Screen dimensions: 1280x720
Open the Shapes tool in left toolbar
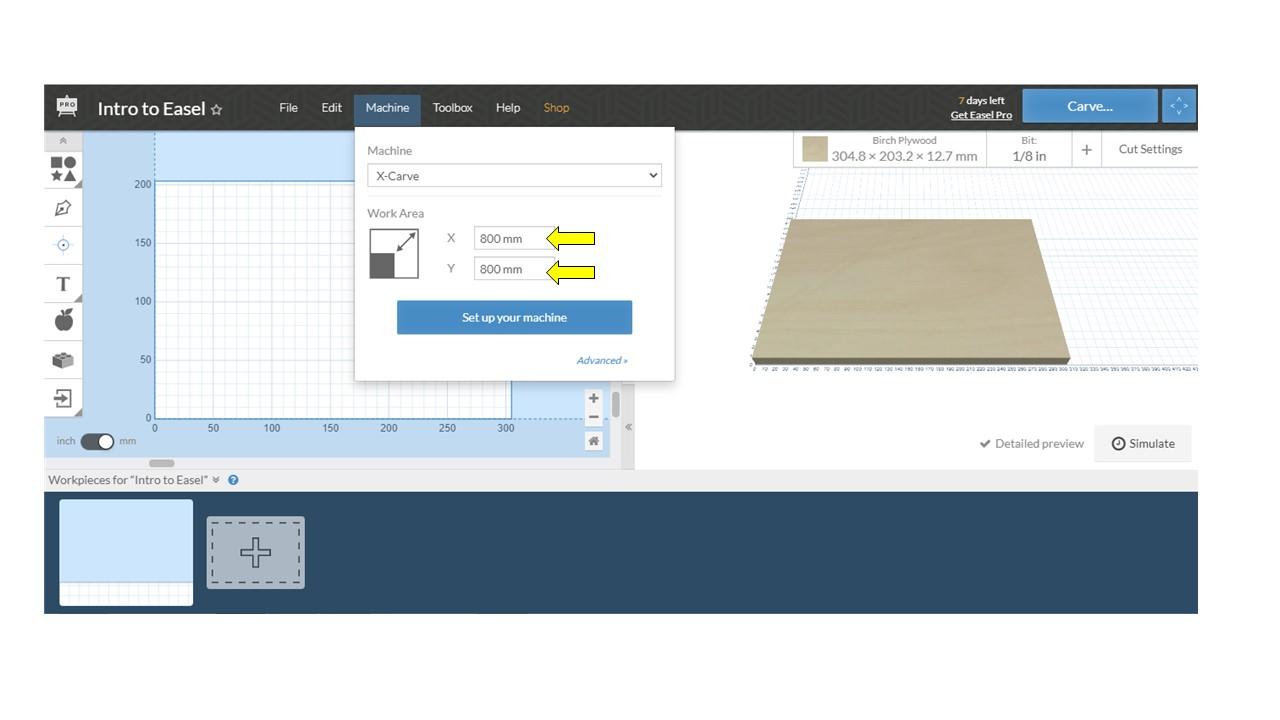pyautogui.click(x=63, y=169)
